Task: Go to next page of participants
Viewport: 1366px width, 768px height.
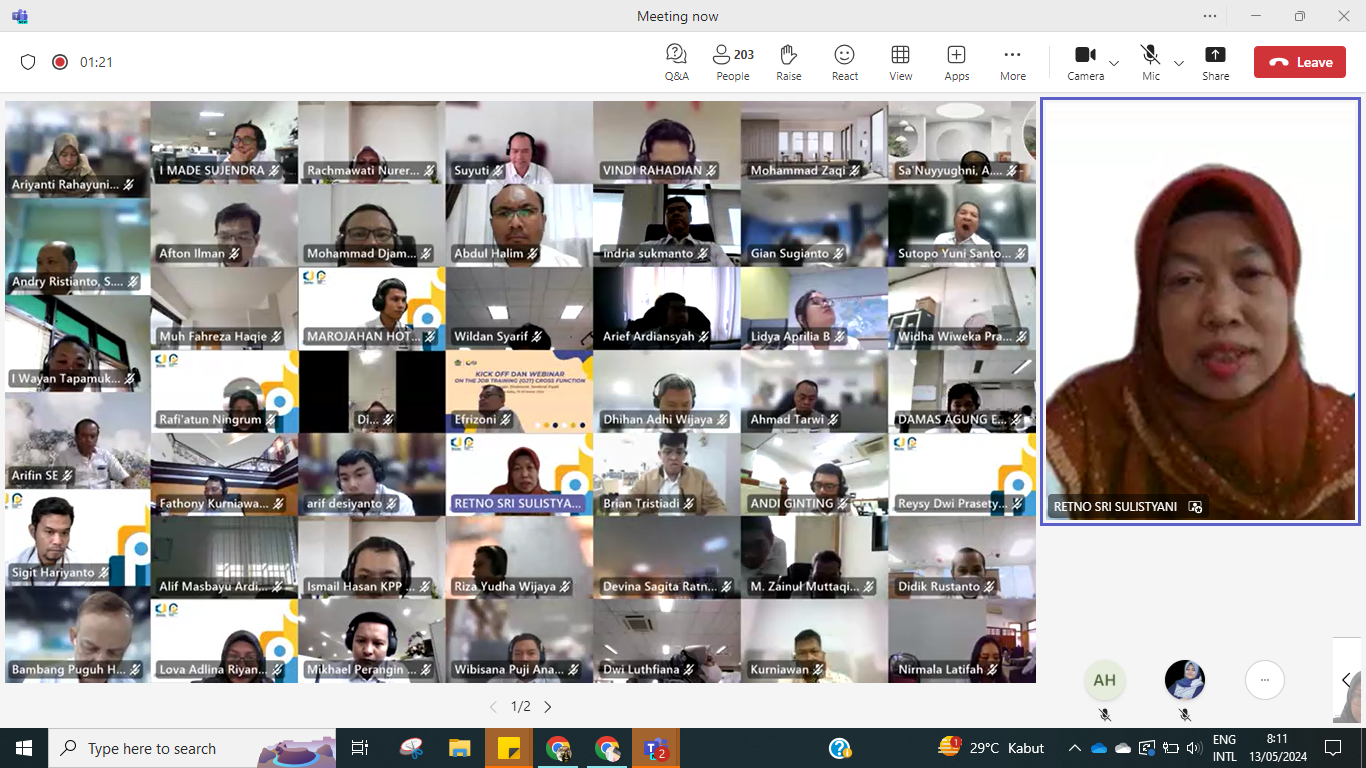Action: tap(548, 707)
